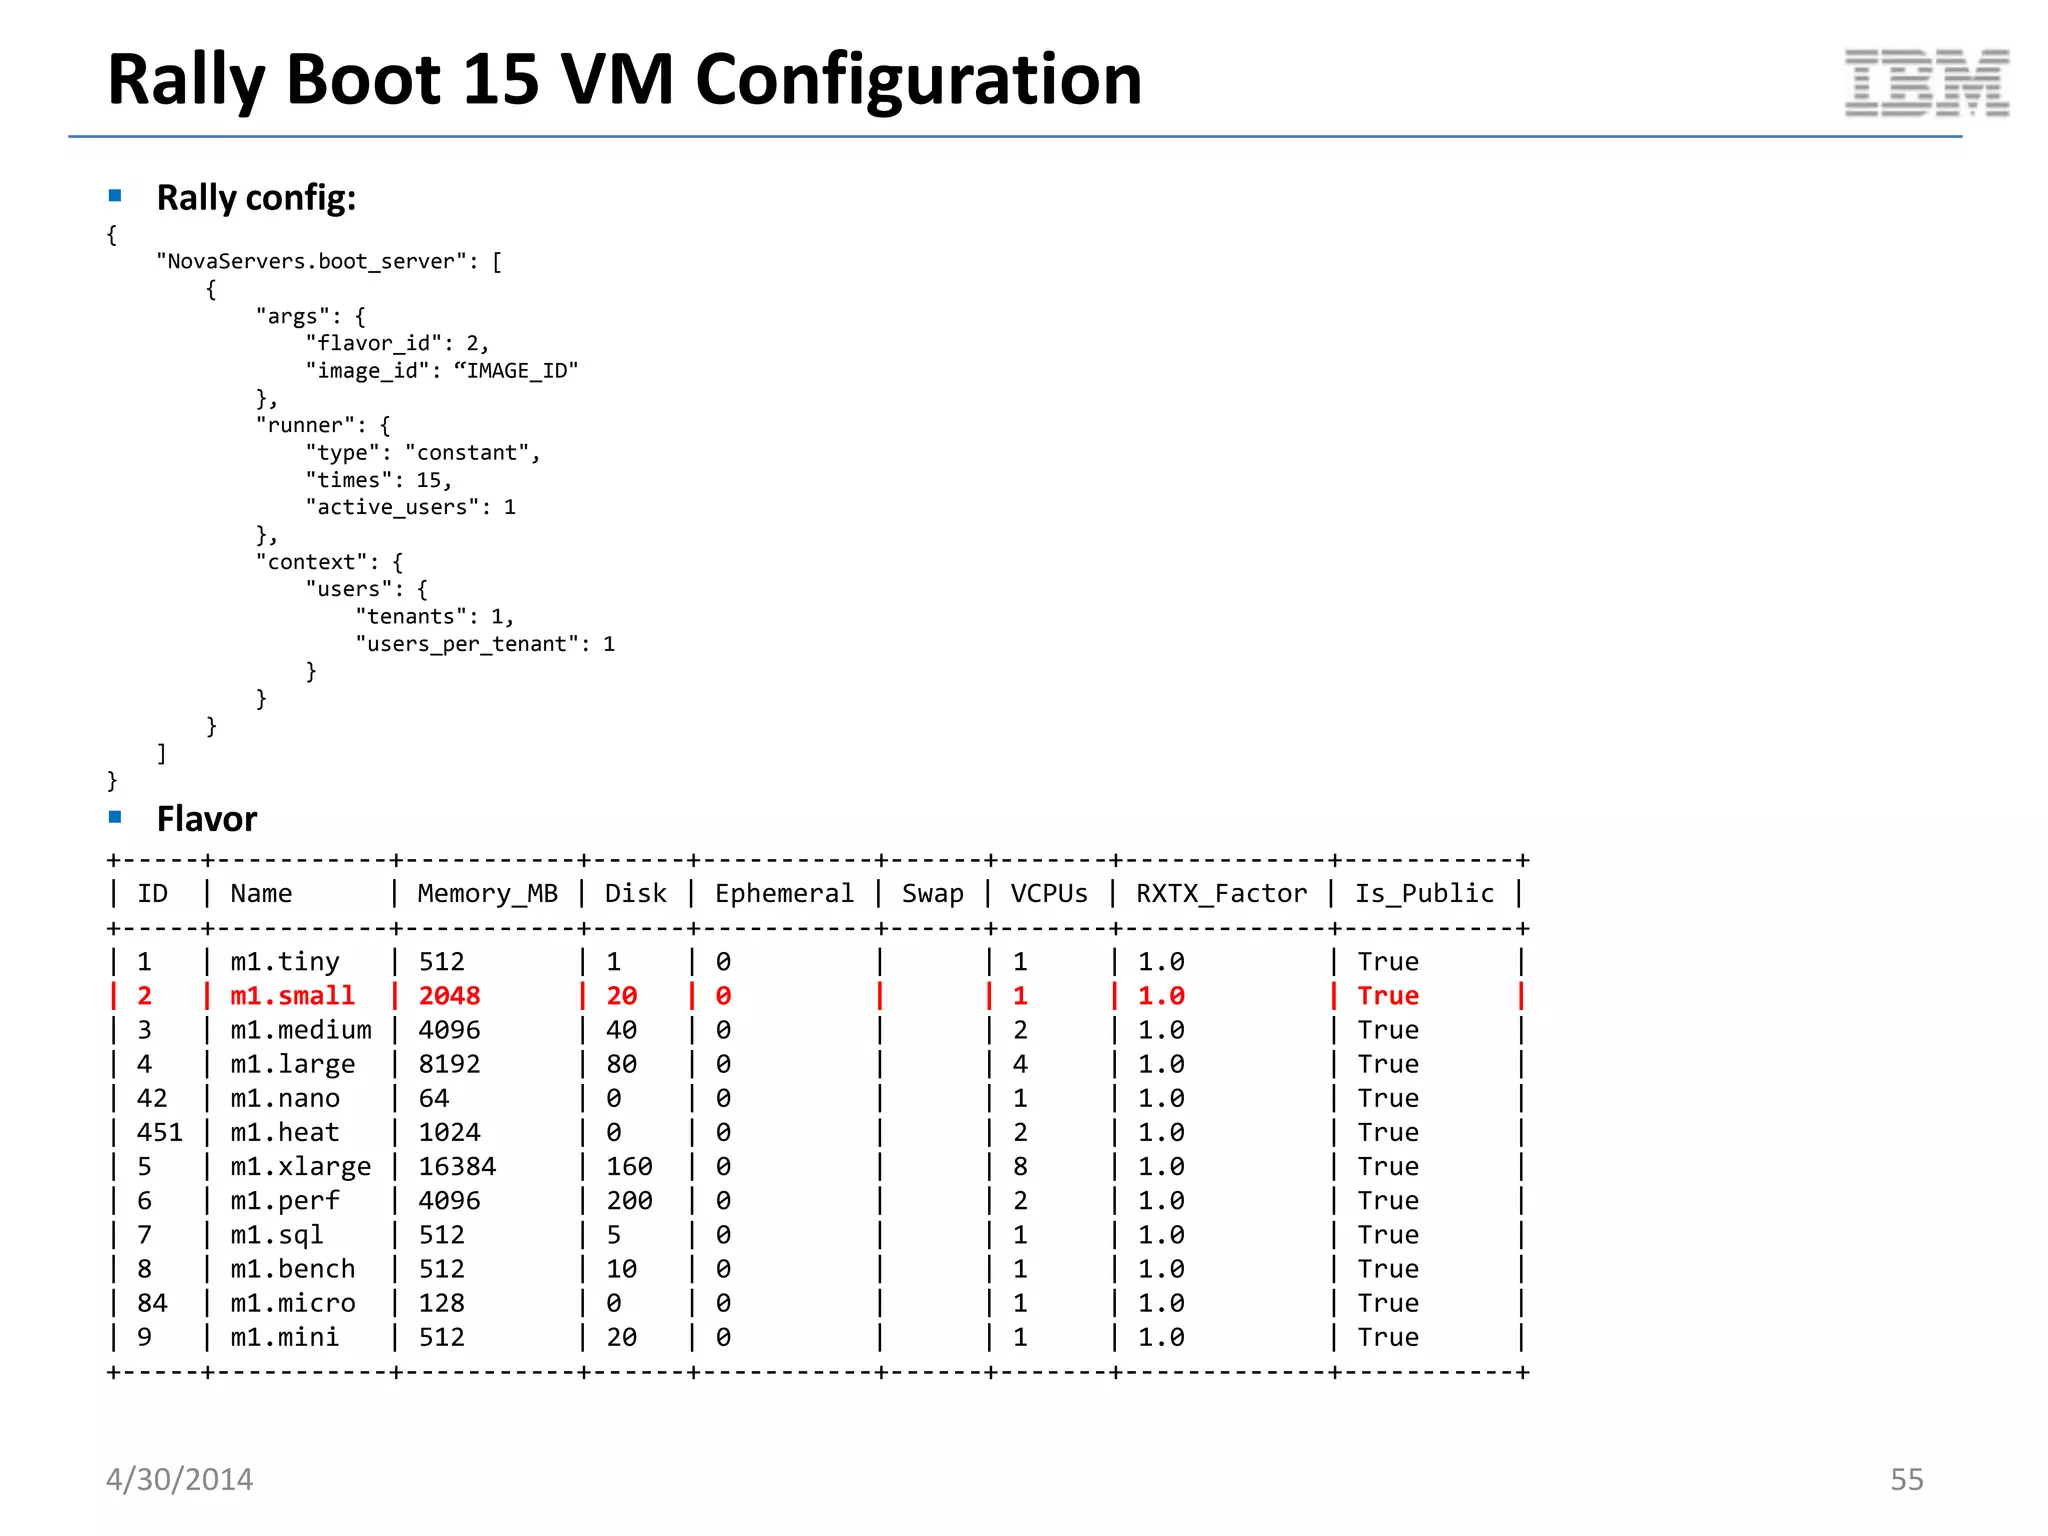
Task: Click the 4/30/2014 date in footer
Action: 180,1479
